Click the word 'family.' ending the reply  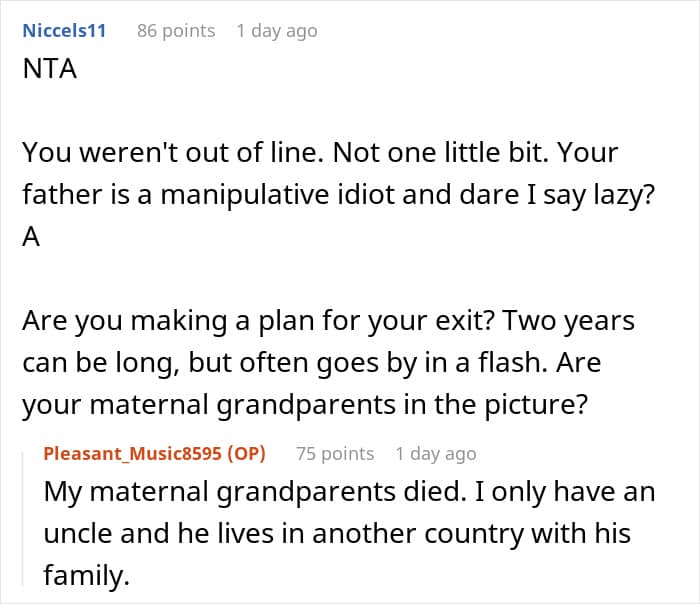tap(87, 575)
